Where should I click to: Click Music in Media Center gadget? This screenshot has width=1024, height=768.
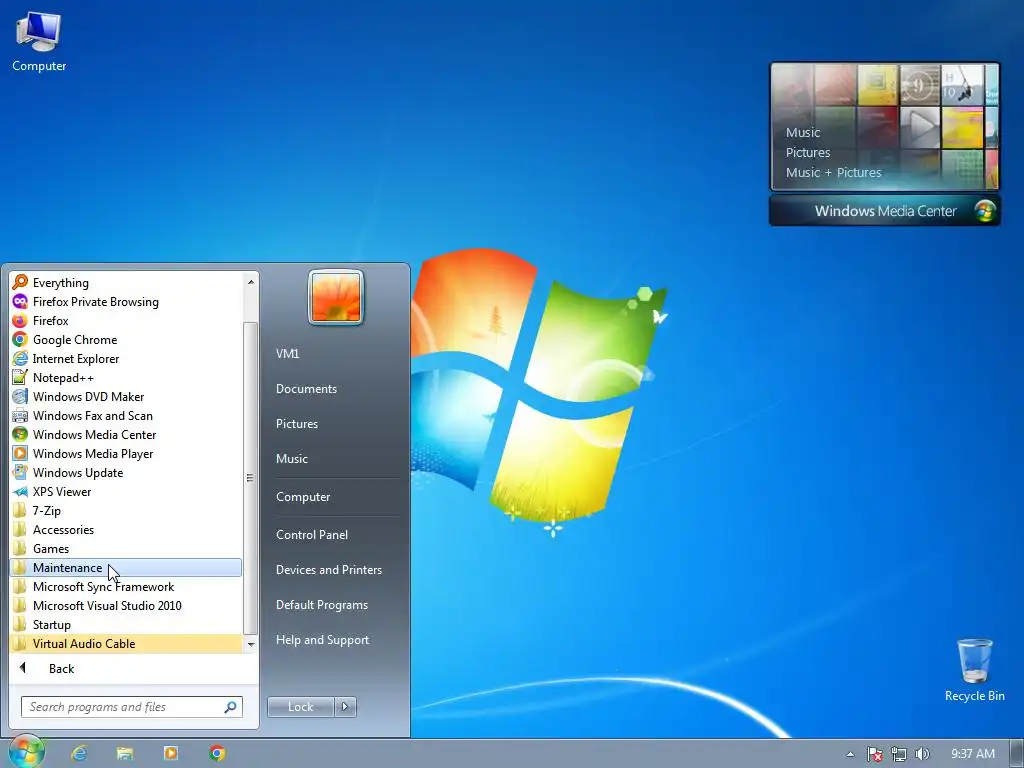(x=803, y=133)
